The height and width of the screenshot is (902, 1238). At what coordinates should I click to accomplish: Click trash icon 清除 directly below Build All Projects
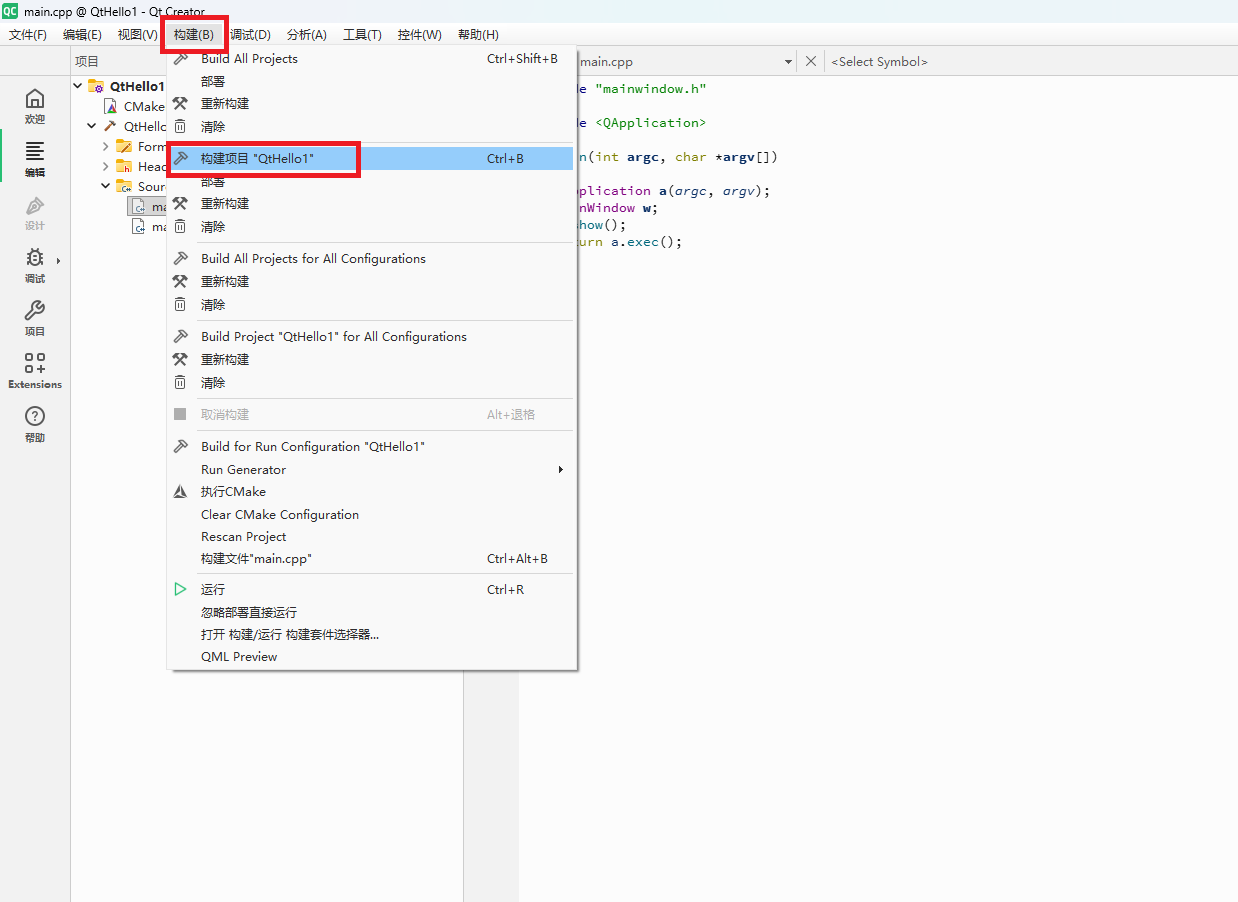(180, 126)
